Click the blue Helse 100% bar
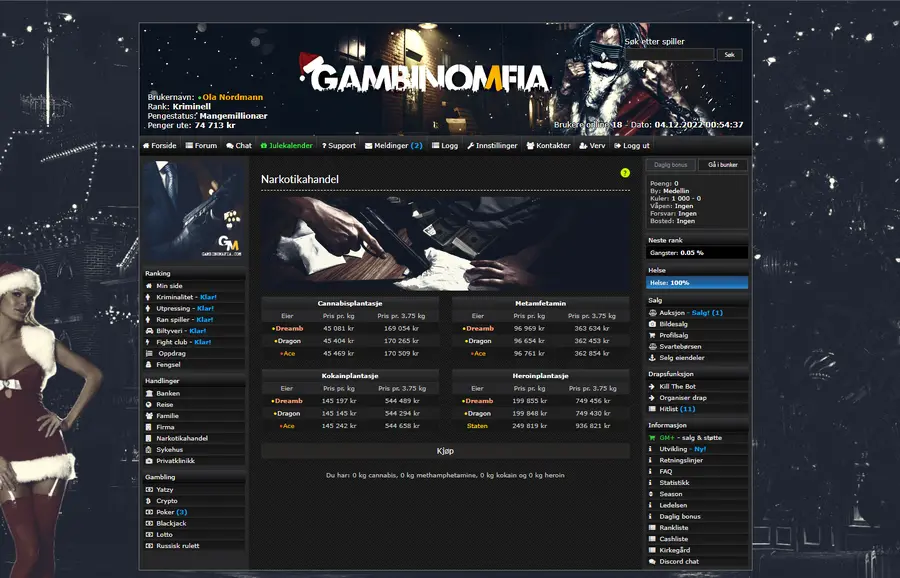 [x=697, y=282]
